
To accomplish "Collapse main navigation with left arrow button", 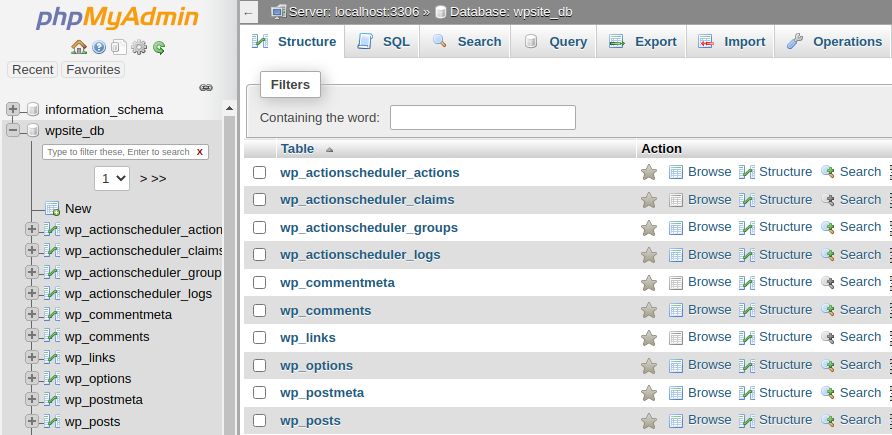I will tap(247, 12).
